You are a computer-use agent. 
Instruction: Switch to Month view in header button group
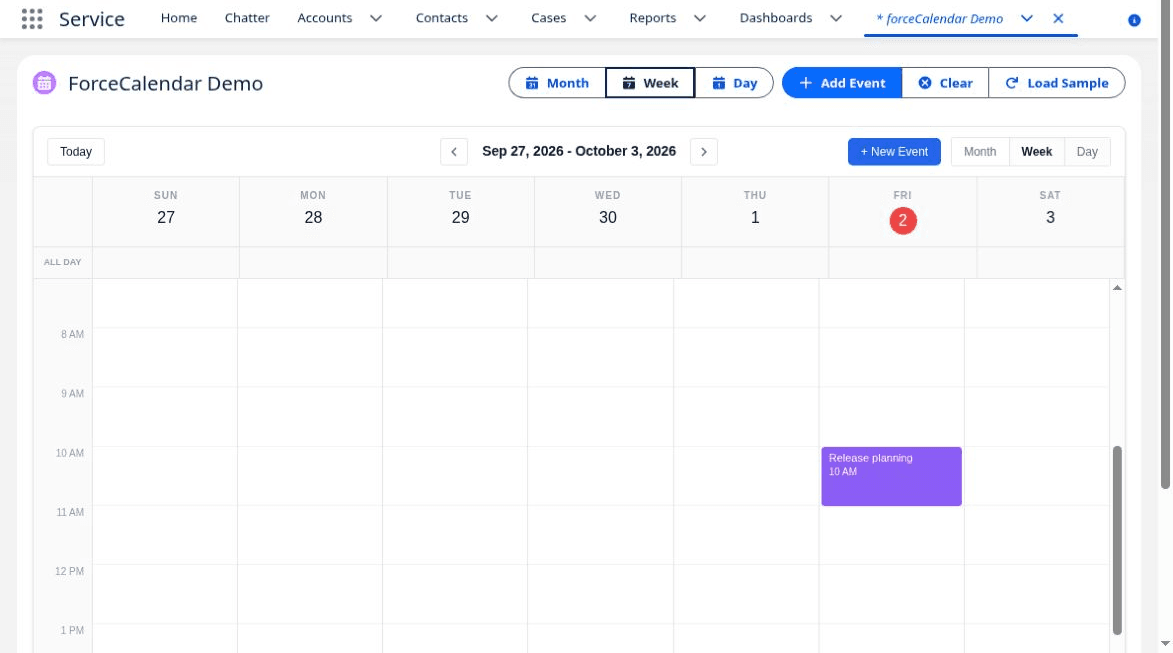(557, 83)
